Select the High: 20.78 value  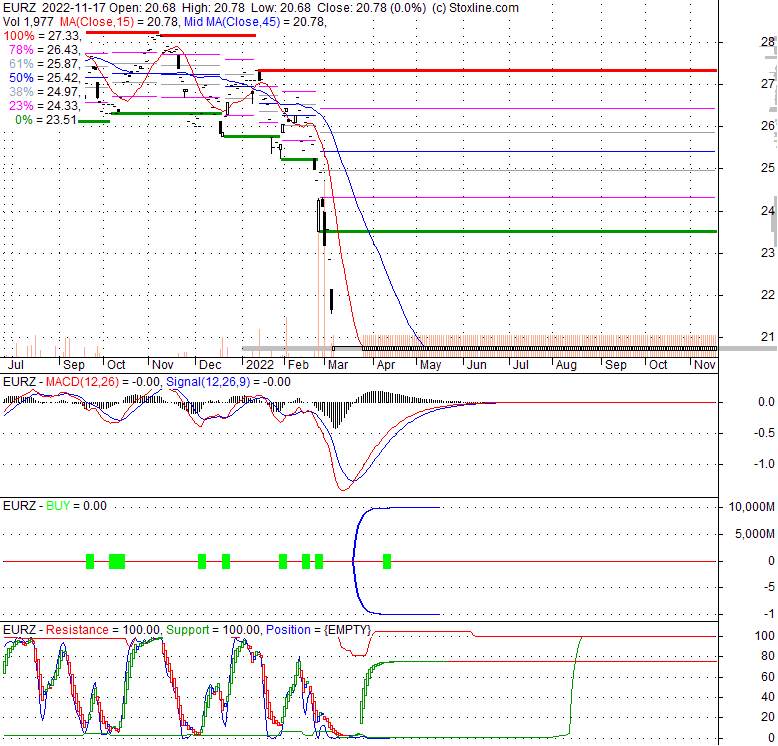coord(213,8)
